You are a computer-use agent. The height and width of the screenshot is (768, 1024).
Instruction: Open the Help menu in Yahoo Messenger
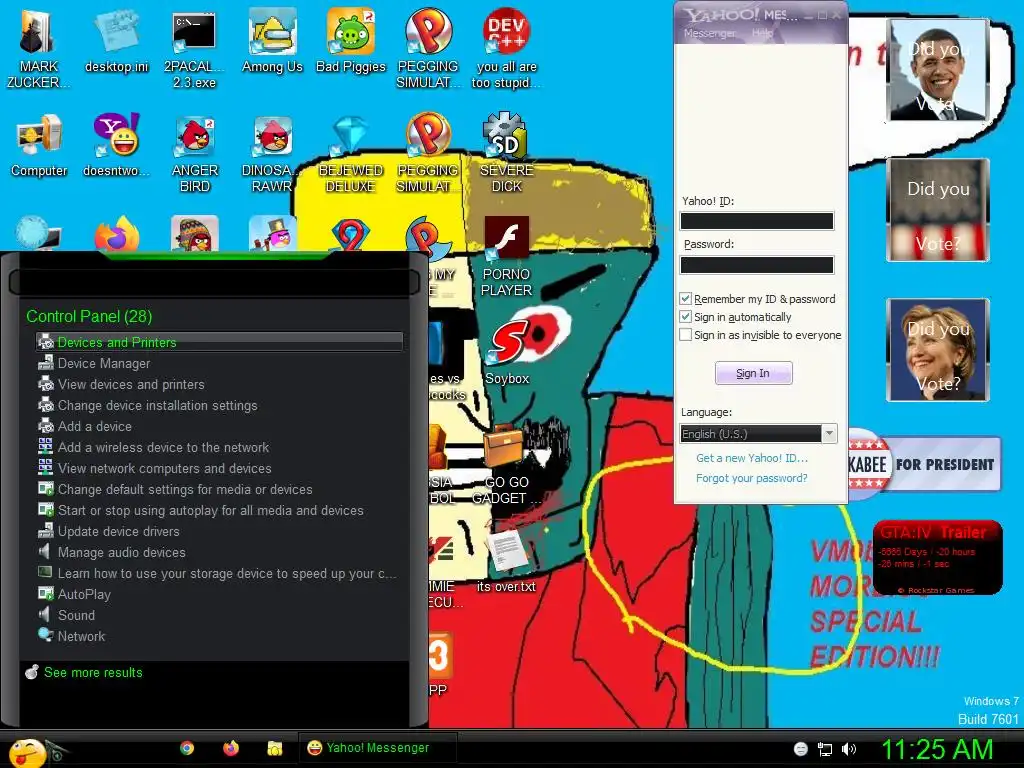point(762,33)
